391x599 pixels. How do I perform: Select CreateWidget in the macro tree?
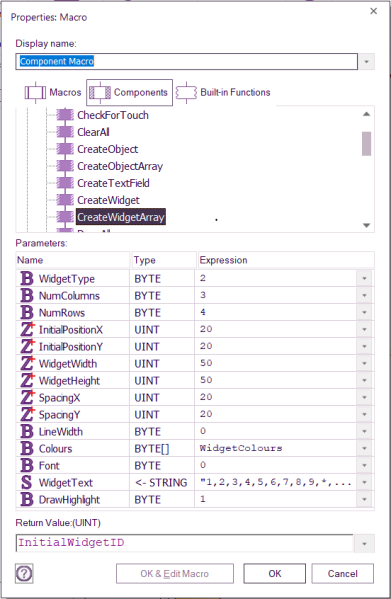pyautogui.click(x=108, y=200)
